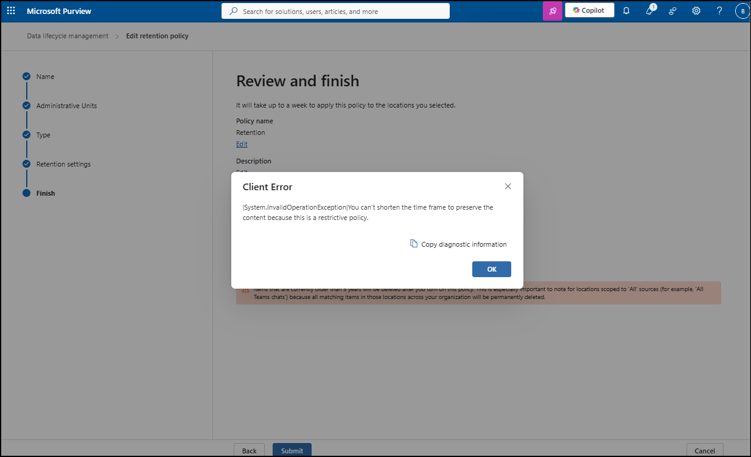Click the Submit button
This screenshot has width=751, height=457.
click(292, 450)
